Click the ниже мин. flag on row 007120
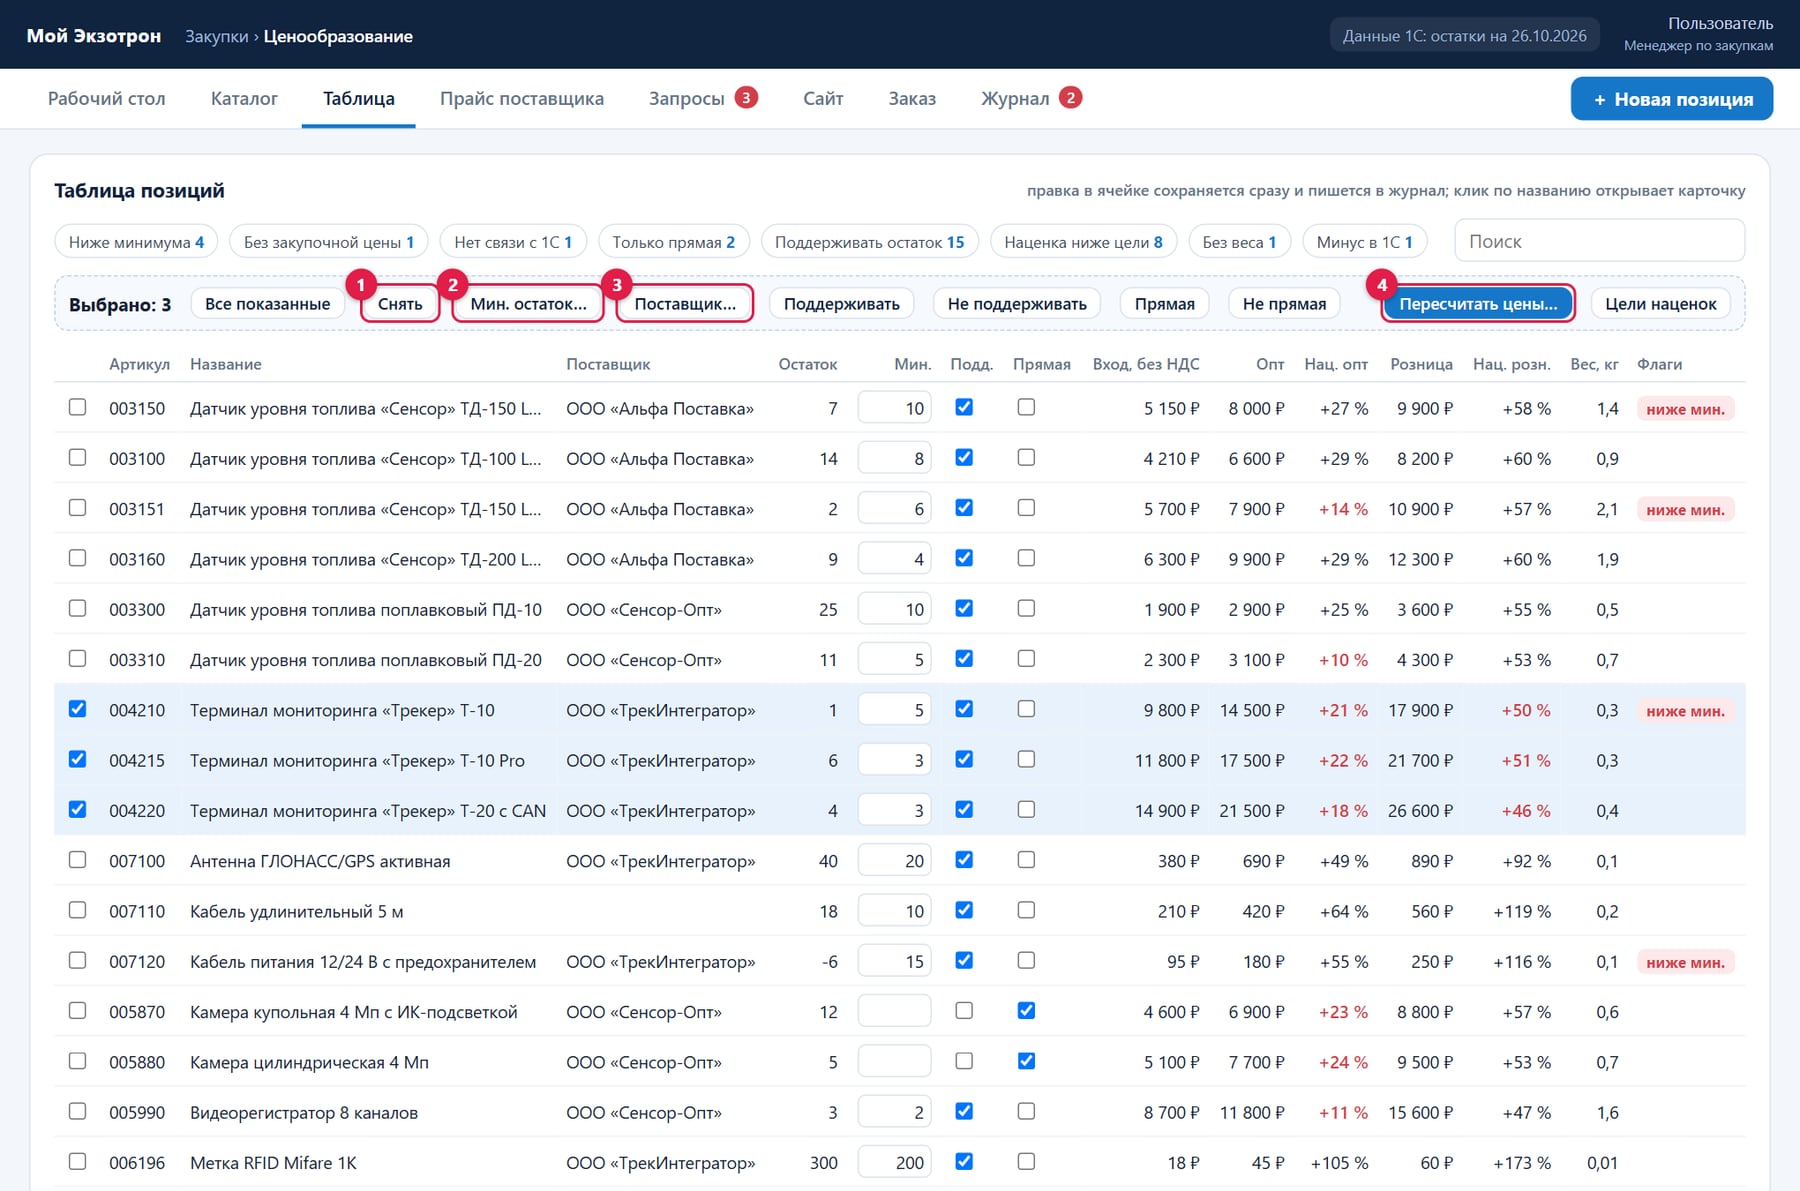This screenshot has height=1191, width=1800. pos(1685,962)
